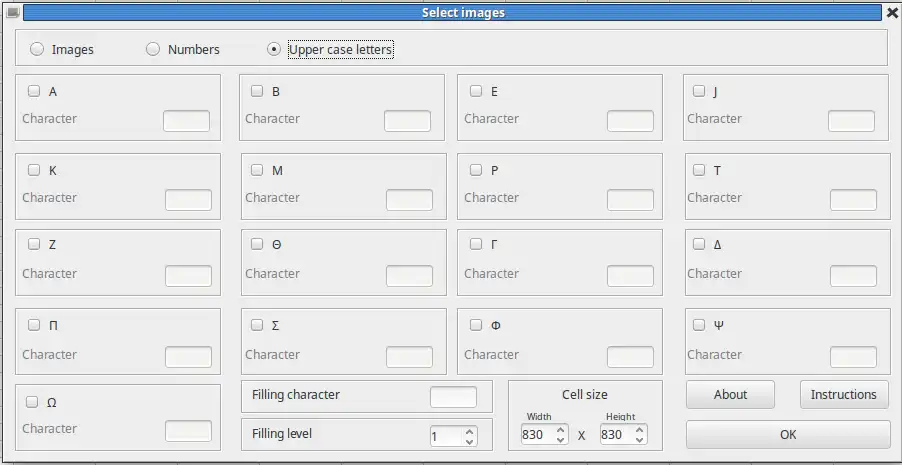Open the Instructions
Image resolution: width=902 pixels, height=465 pixels.
point(843,394)
